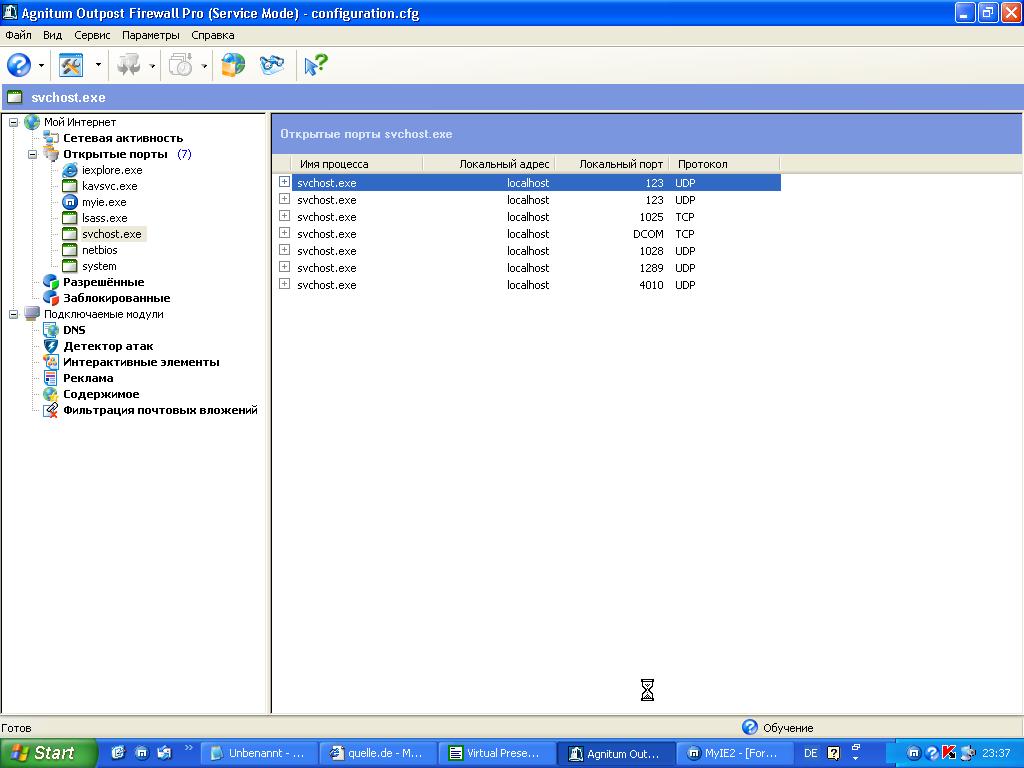Viewport: 1024px width, 768px height.
Task: Open the dropdown arrow next to Help icon
Action: (x=41, y=65)
